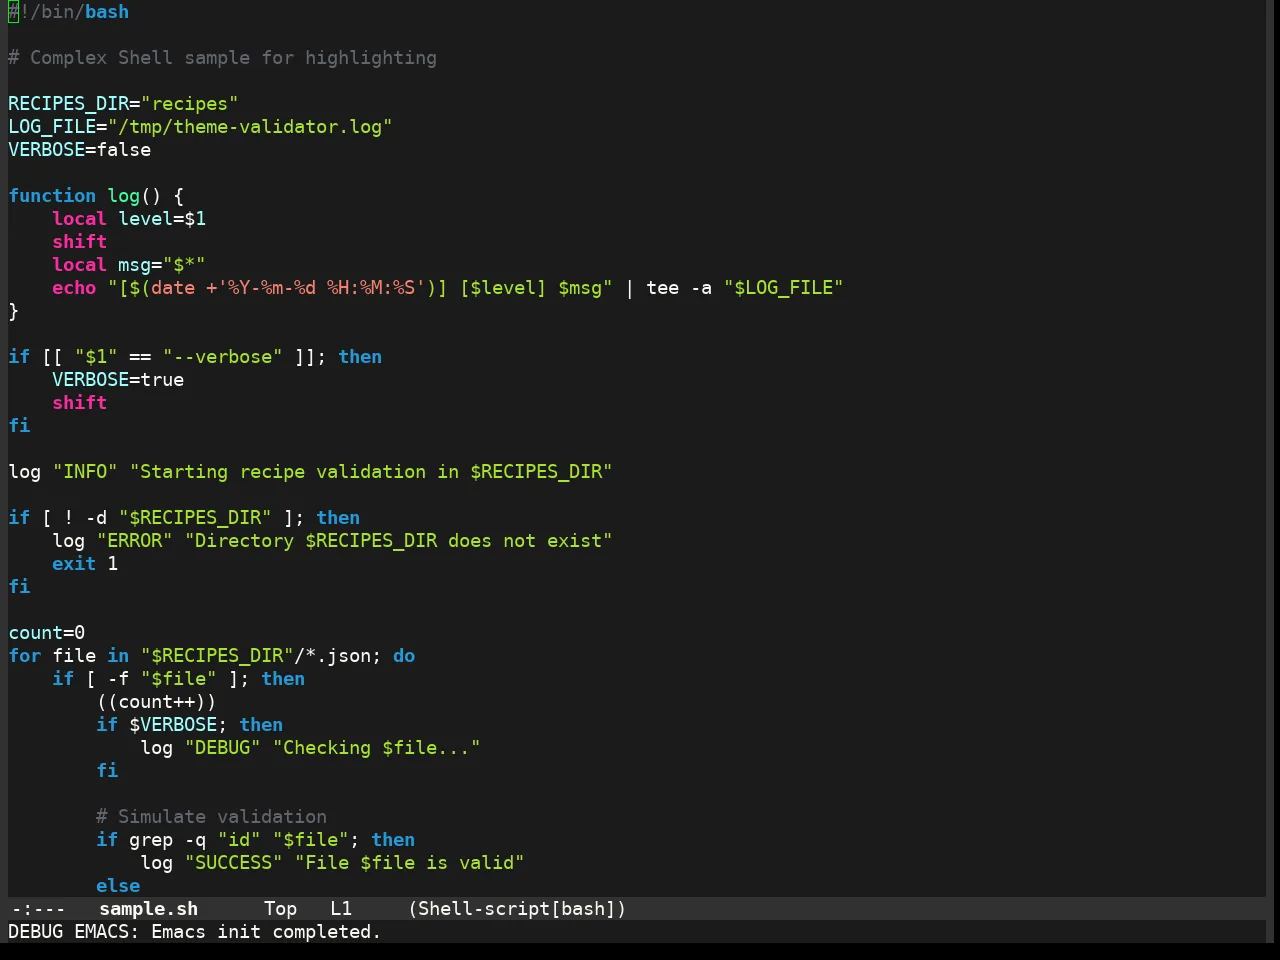Click the "# Simulate validation" comment

pyautogui.click(x=211, y=817)
